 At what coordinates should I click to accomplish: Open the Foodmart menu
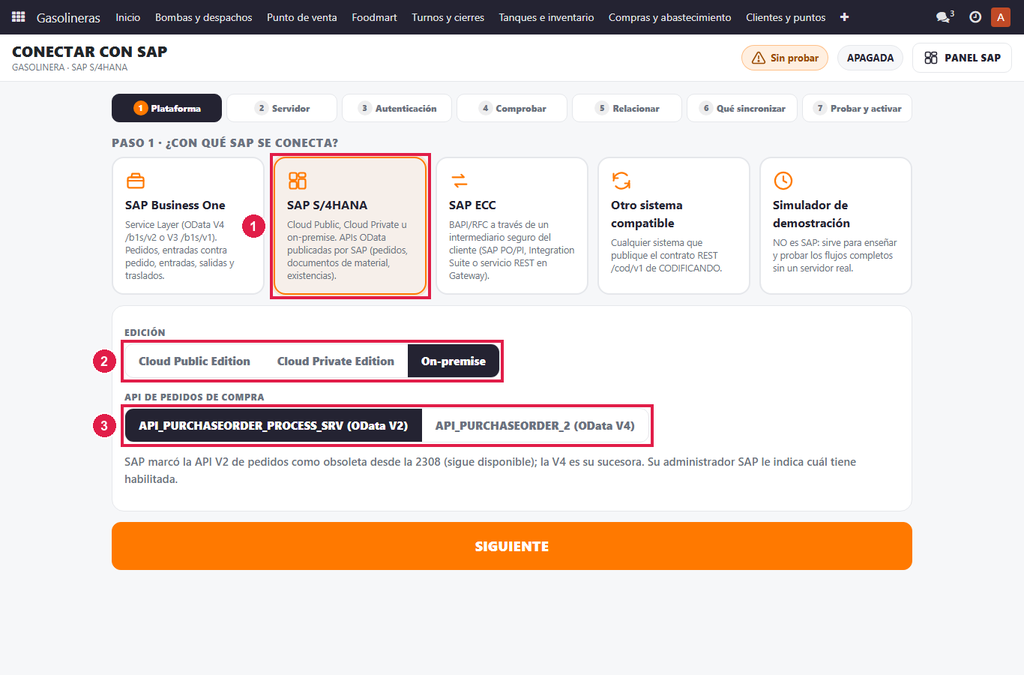[x=374, y=17]
